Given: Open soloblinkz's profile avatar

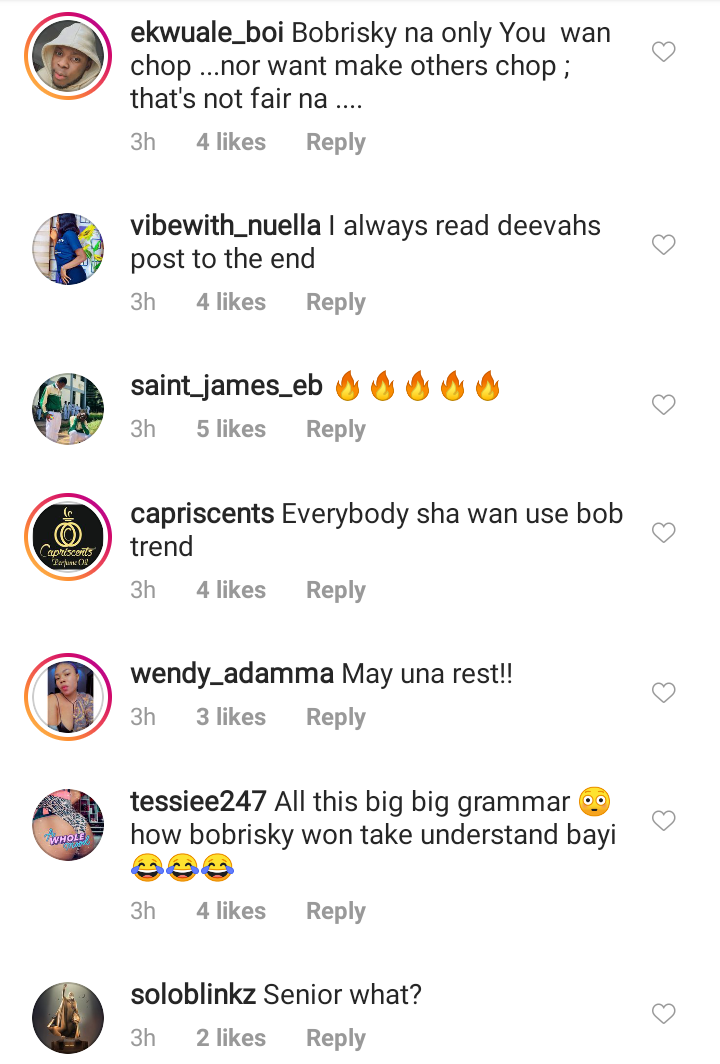Looking at the screenshot, I should click(x=68, y=1018).
